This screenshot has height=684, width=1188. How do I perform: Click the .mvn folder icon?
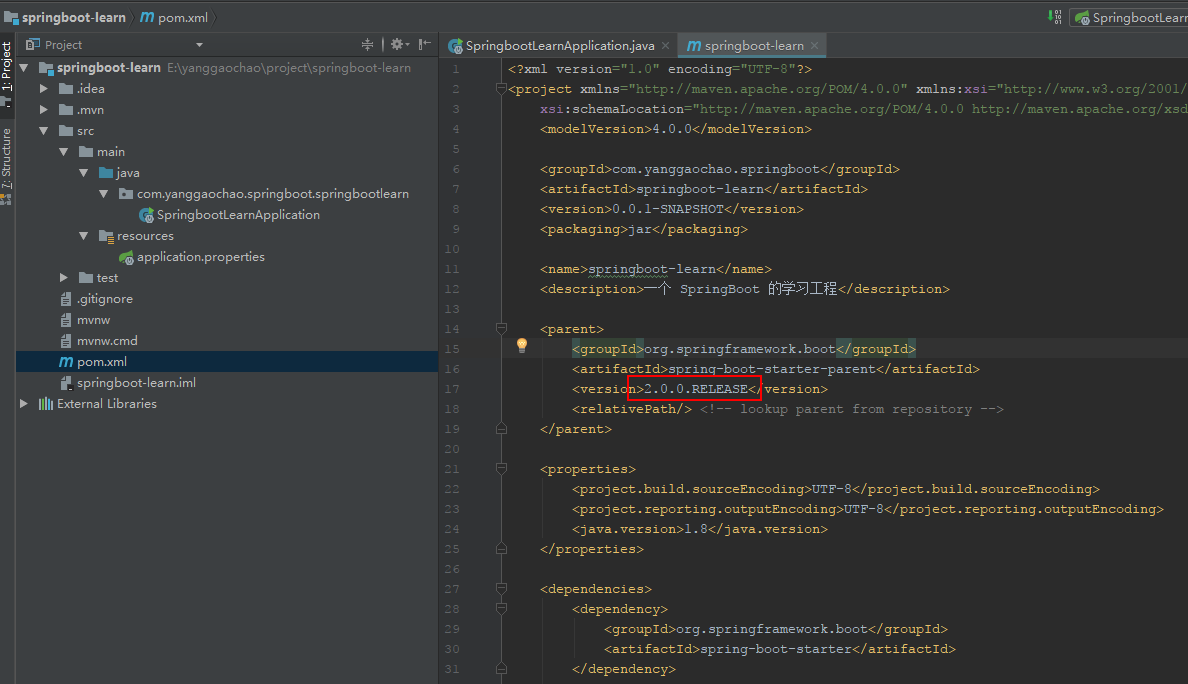point(66,110)
